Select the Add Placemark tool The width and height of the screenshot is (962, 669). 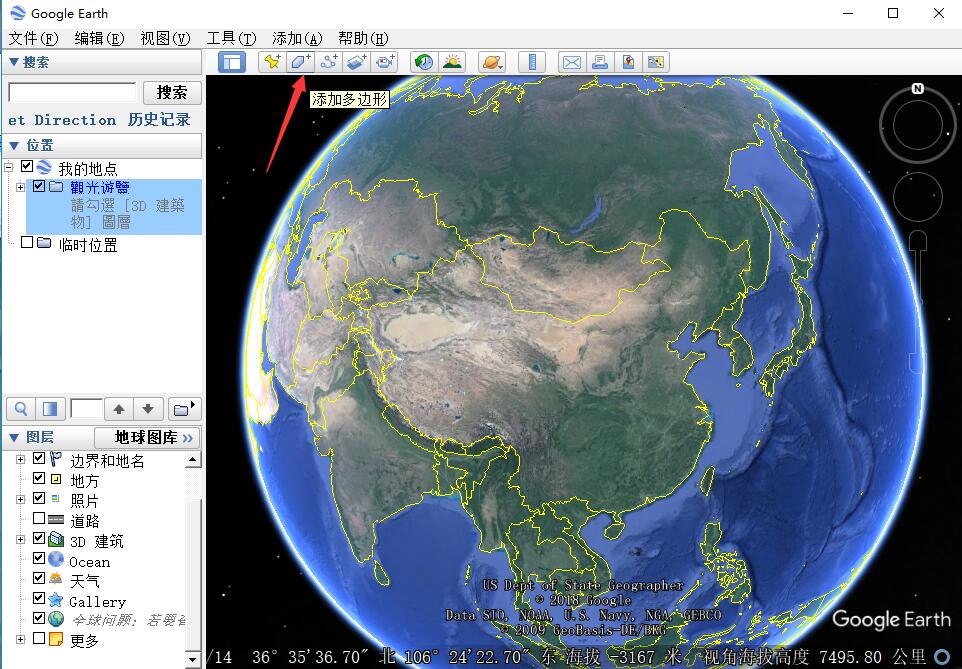[272, 61]
